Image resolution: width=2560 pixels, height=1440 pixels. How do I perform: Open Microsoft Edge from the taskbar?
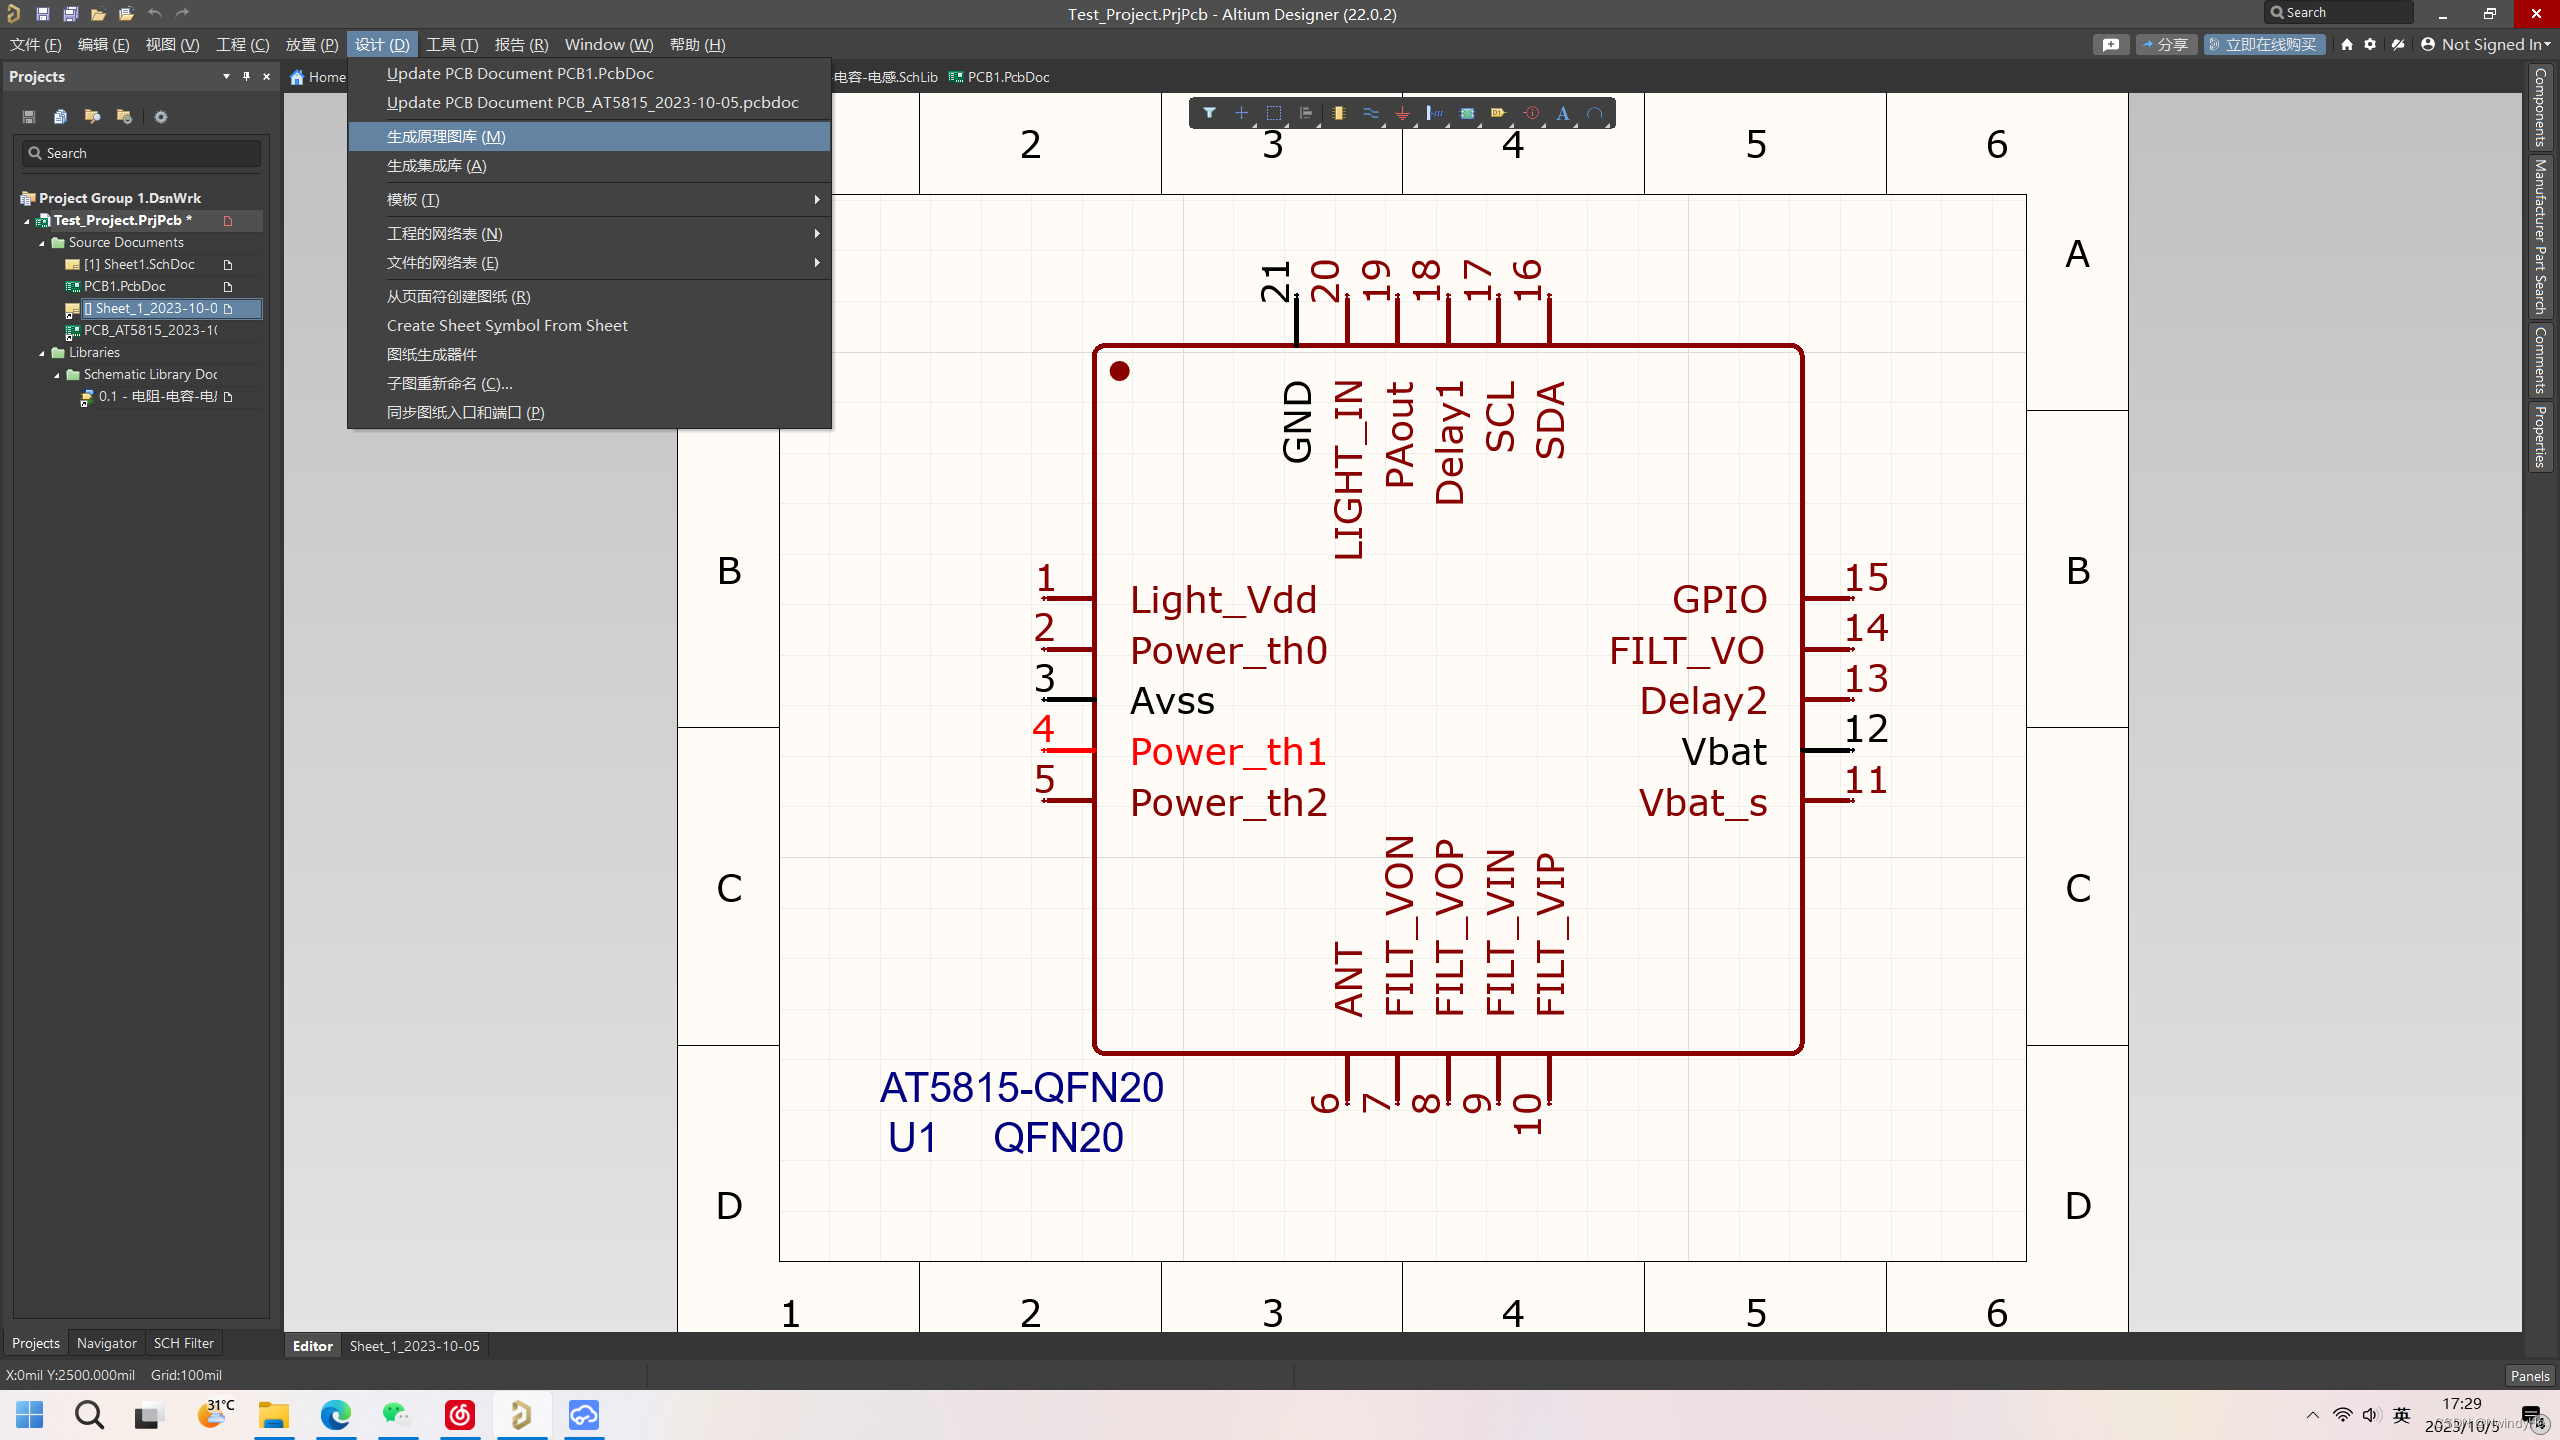pyautogui.click(x=336, y=1415)
